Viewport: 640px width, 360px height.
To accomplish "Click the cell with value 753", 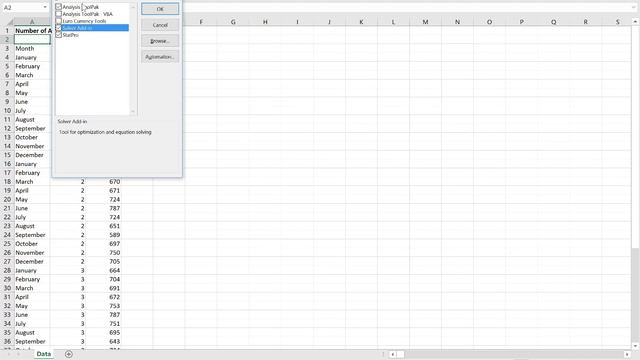I will pyautogui.click(x=104, y=306).
